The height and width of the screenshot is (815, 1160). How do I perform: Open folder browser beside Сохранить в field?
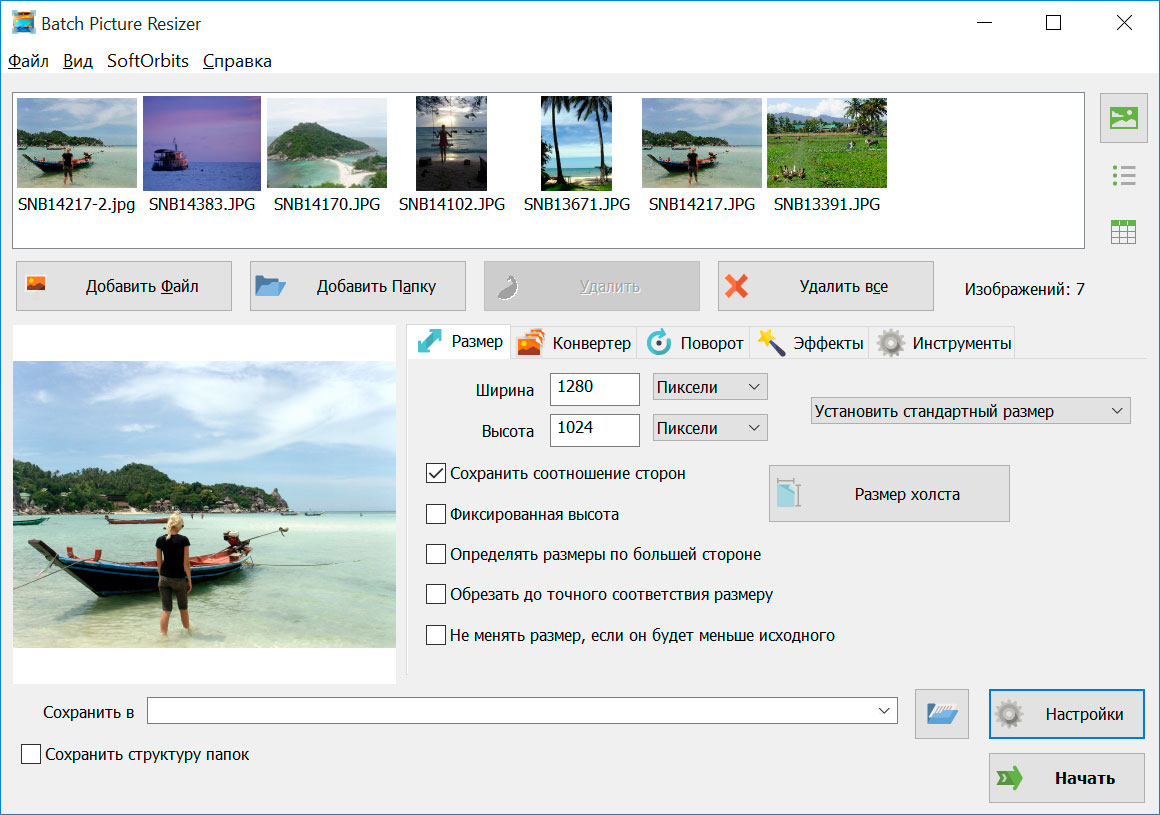[x=940, y=713]
